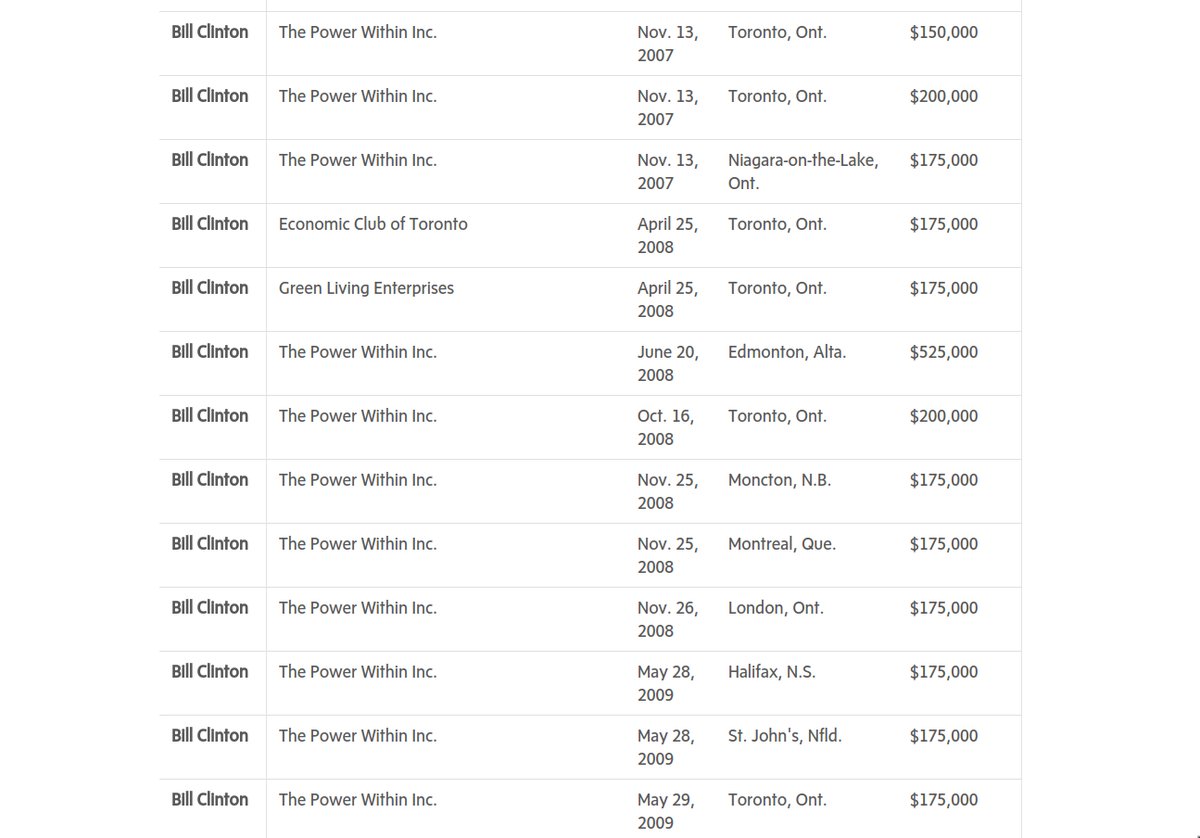This screenshot has width=1200, height=838.
Task: Select Niagara-on-the-Lake, Ont. location text
Action: click(x=802, y=171)
